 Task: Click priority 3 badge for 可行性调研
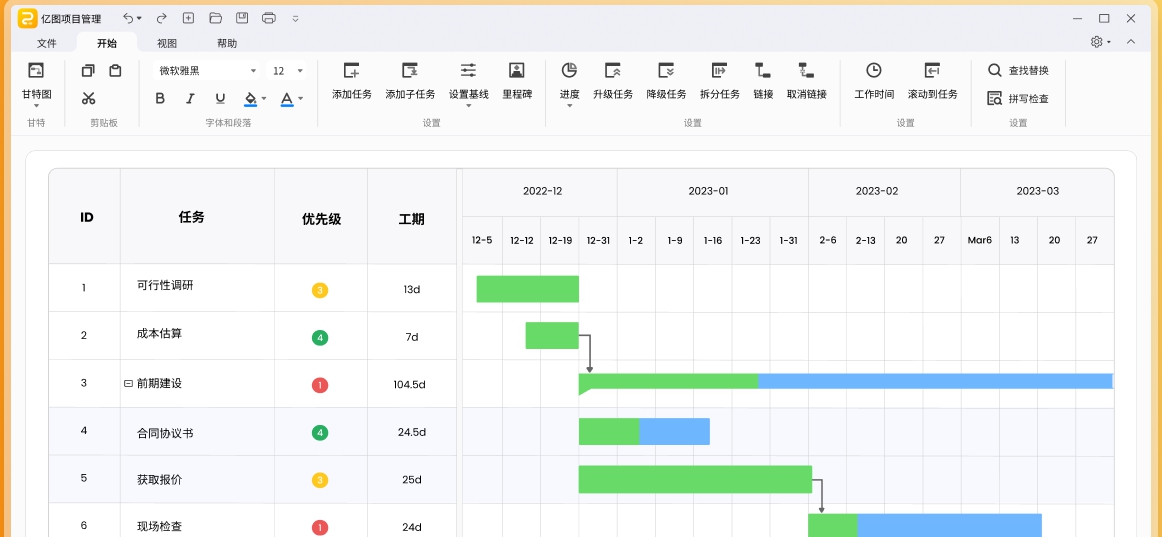coord(320,290)
